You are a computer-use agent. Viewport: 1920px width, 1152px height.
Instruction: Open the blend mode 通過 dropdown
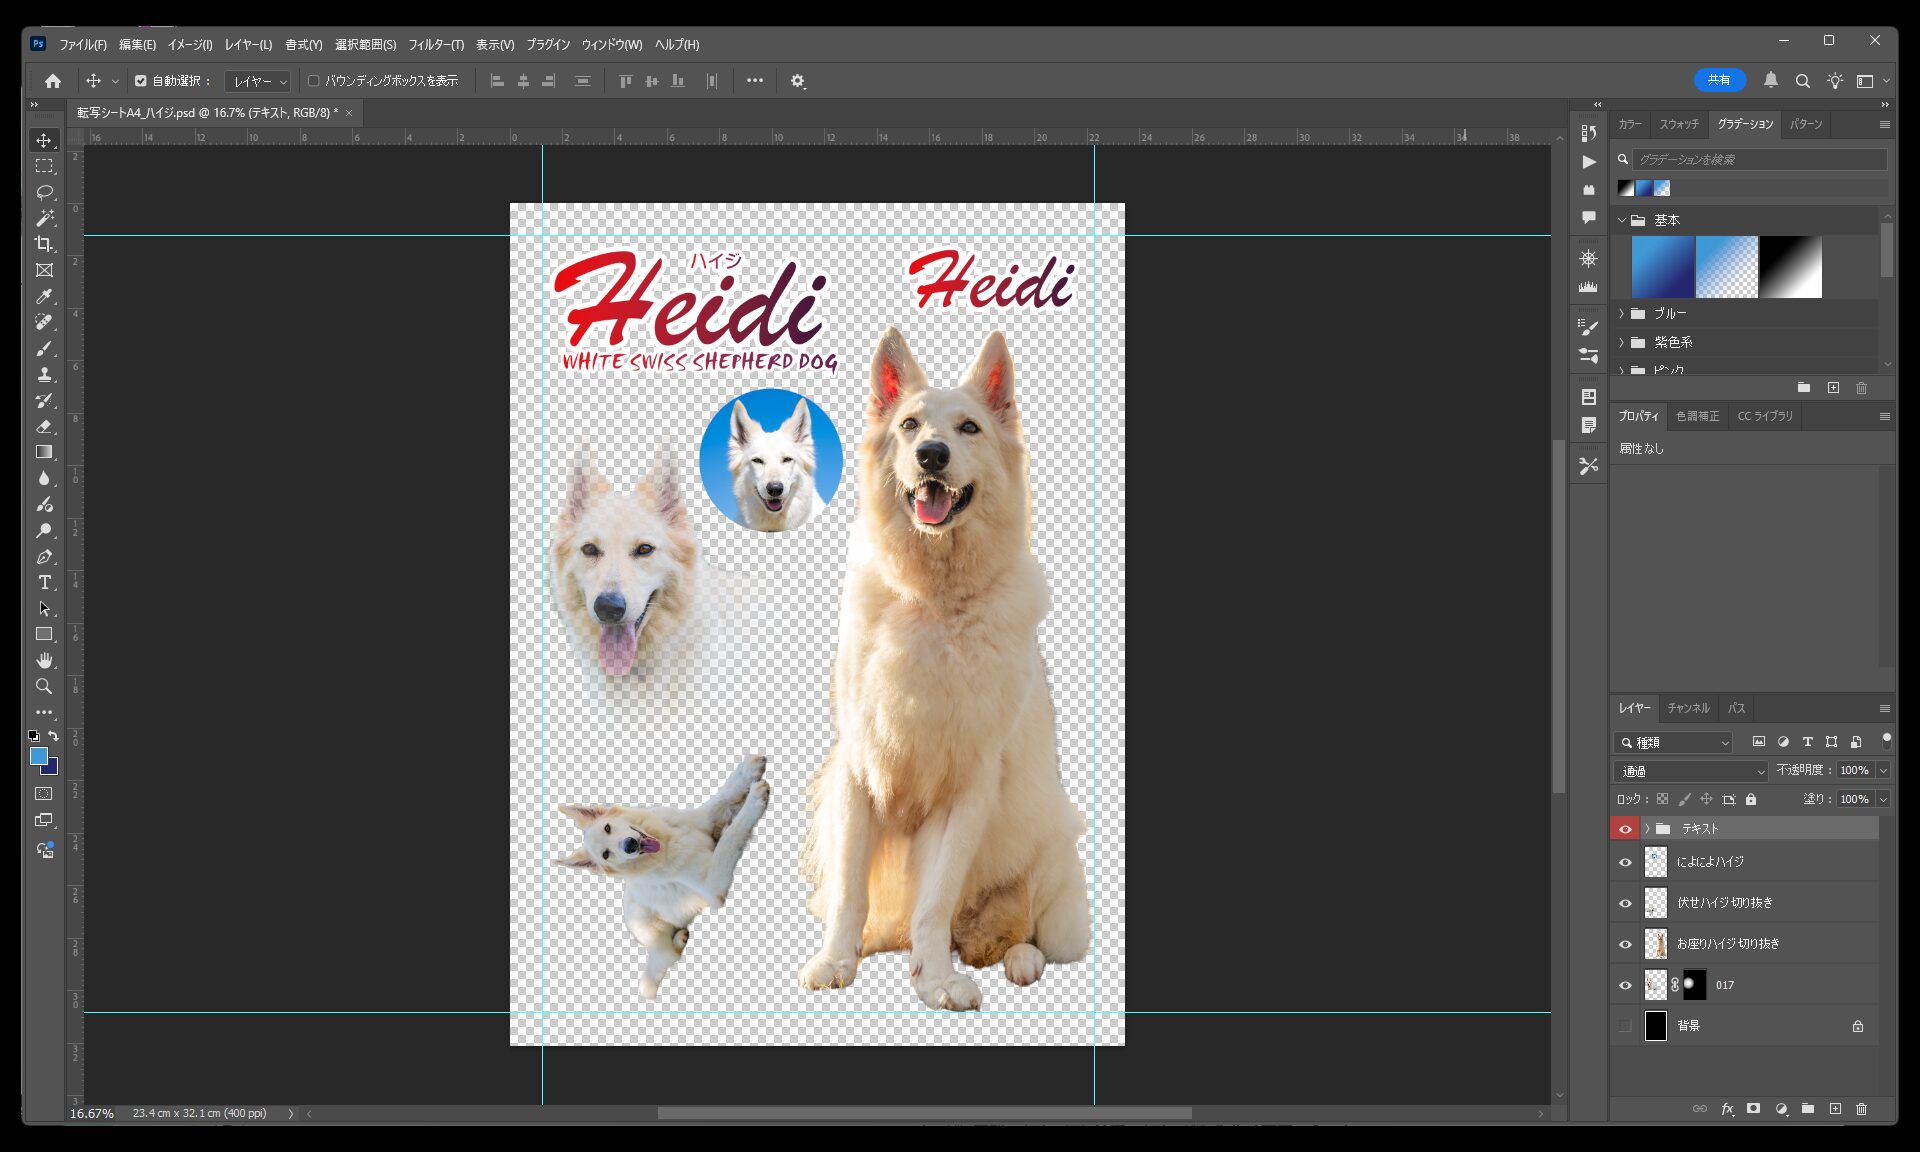[x=1690, y=771]
